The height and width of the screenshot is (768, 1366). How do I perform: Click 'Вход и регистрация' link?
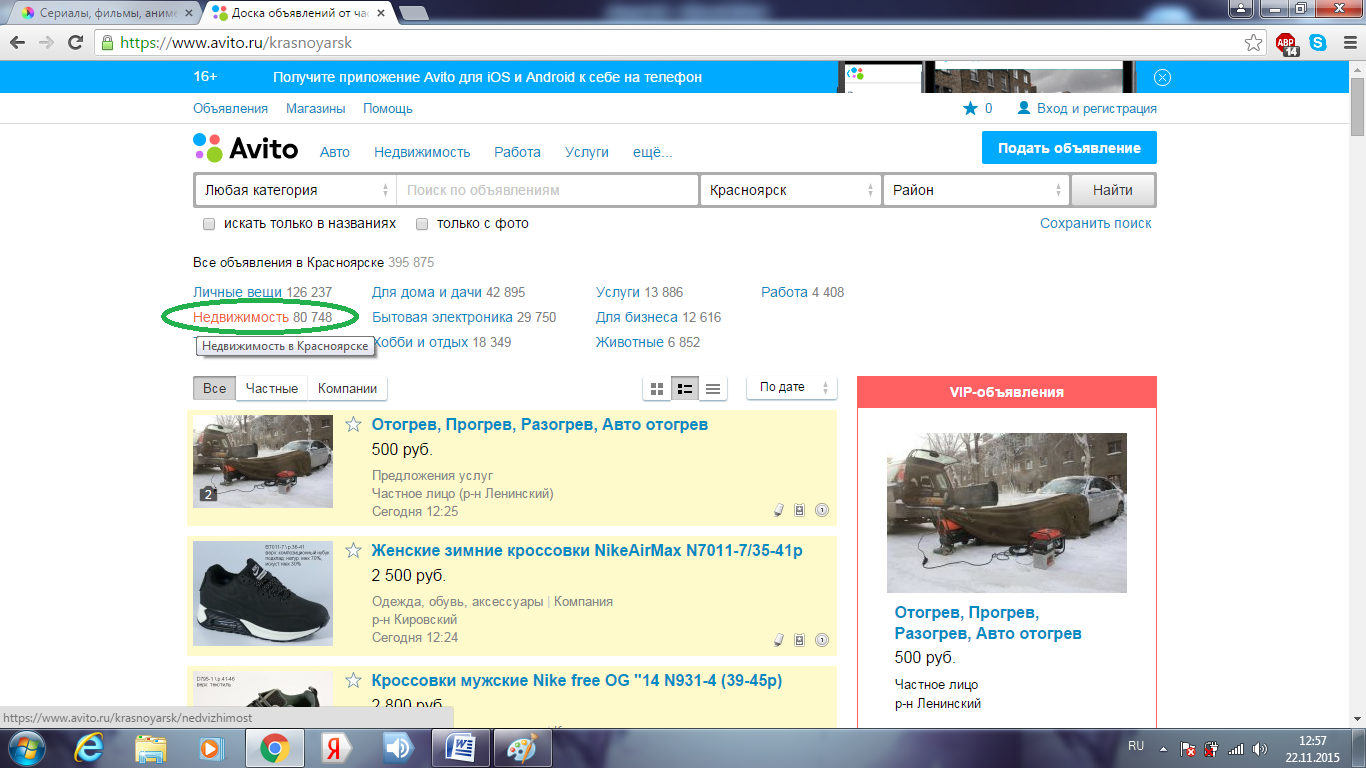tap(1087, 108)
